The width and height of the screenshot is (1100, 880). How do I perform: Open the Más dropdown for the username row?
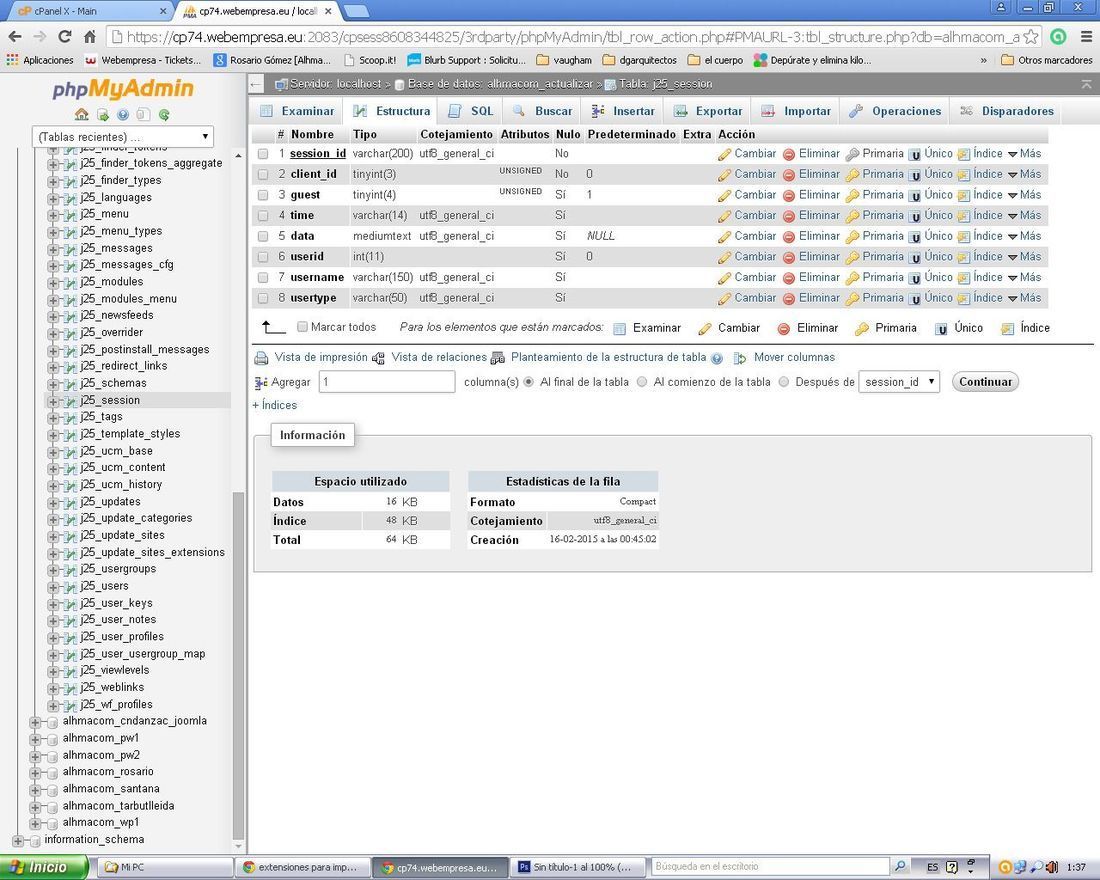tap(1025, 277)
